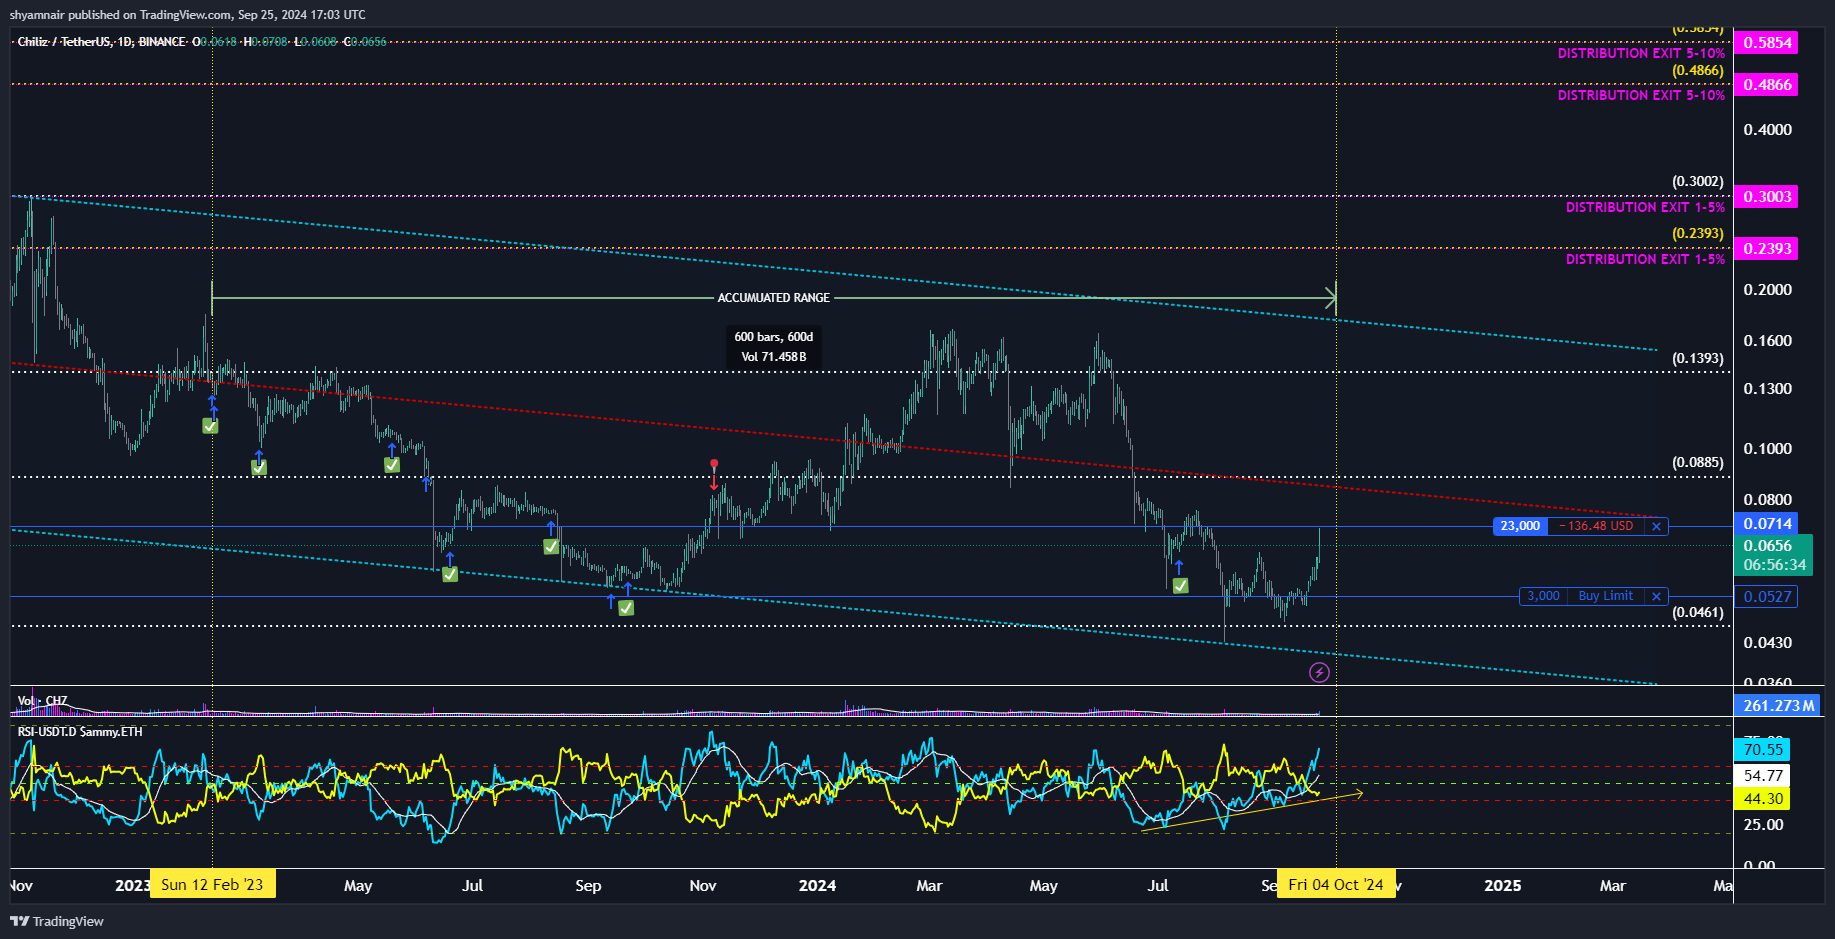This screenshot has height=939, width=1835.
Task: Click the 0.0656 current price label
Action: (x=1767, y=546)
